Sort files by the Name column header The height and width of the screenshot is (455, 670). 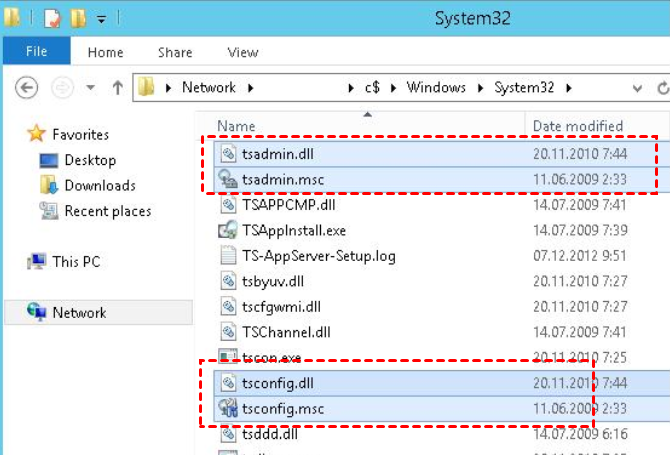[x=237, y=126]
